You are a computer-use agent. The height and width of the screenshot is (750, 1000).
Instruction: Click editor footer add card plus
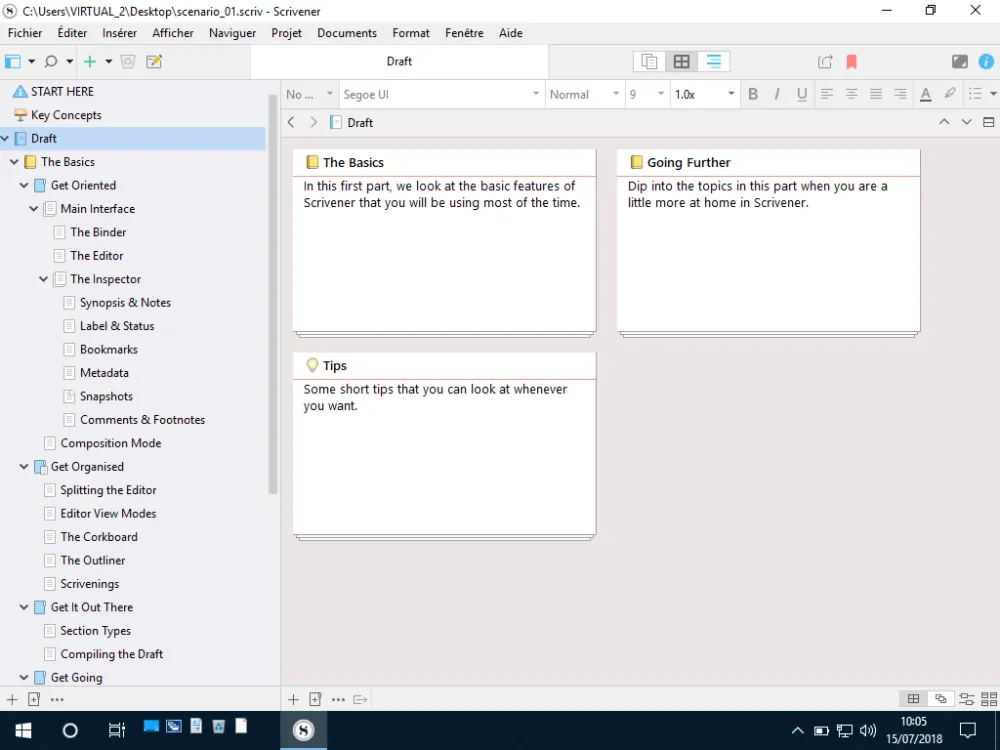click(293, 700)
